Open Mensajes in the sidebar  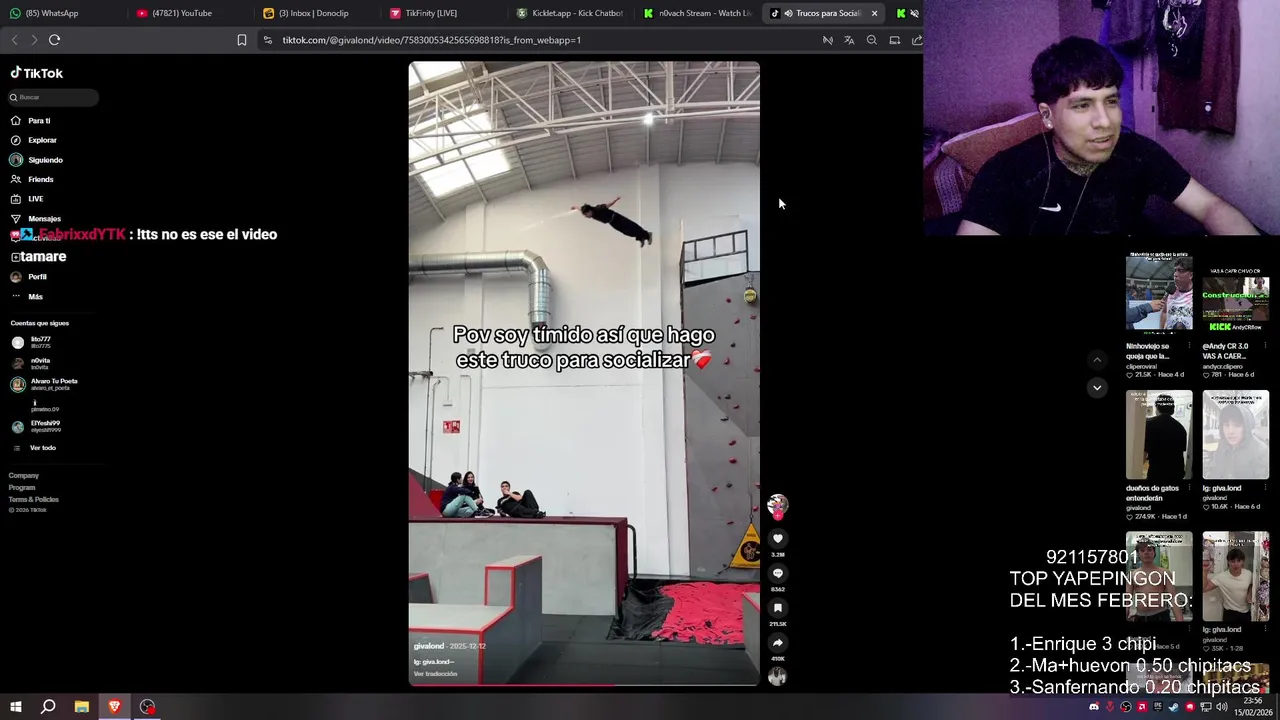point(35,219)
